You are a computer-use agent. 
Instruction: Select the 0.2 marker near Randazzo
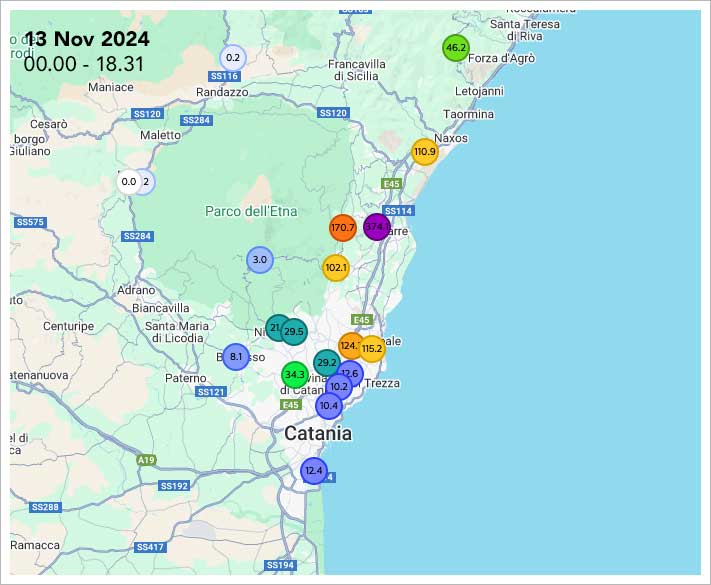(233, 57)
